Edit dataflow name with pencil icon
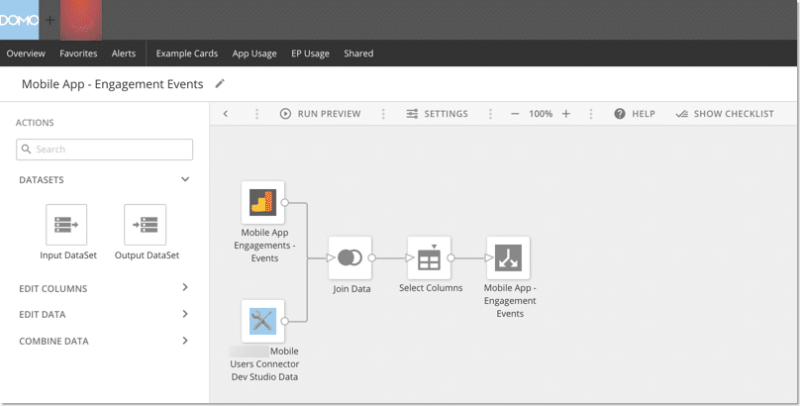The height and width of the screenshot is (406, 800). (x=219, y=84)
